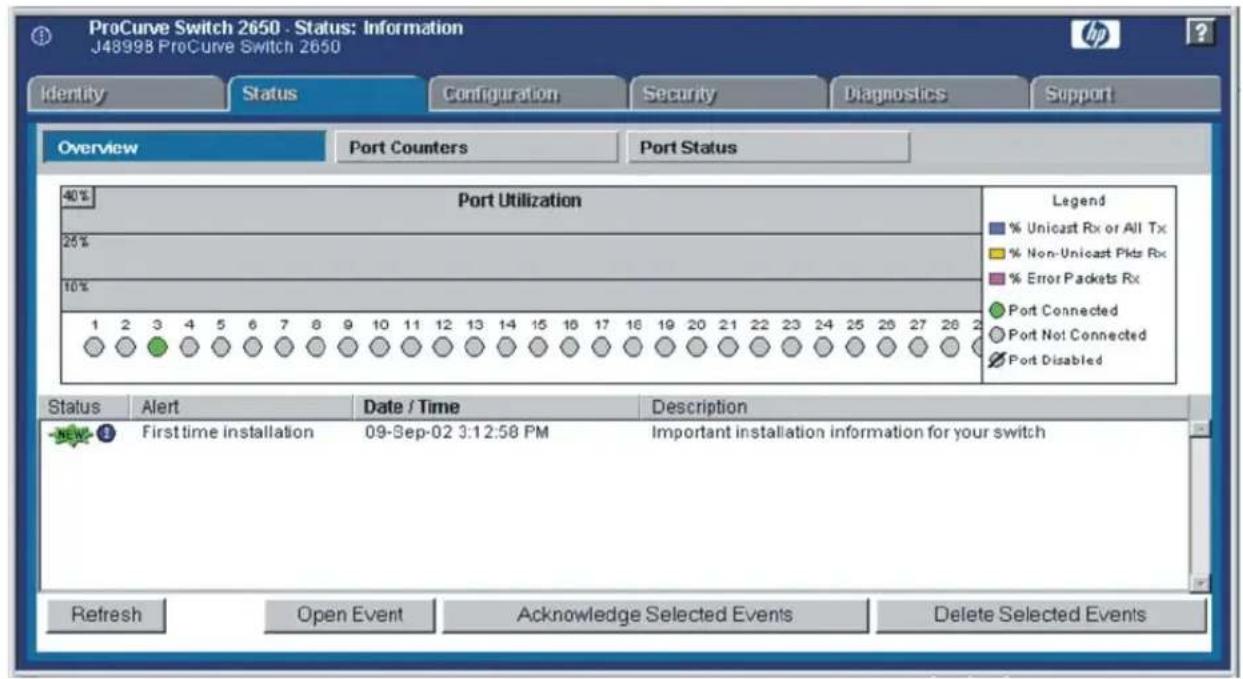
Task: Select port 2 indicator circle
Action: (126, 347)
